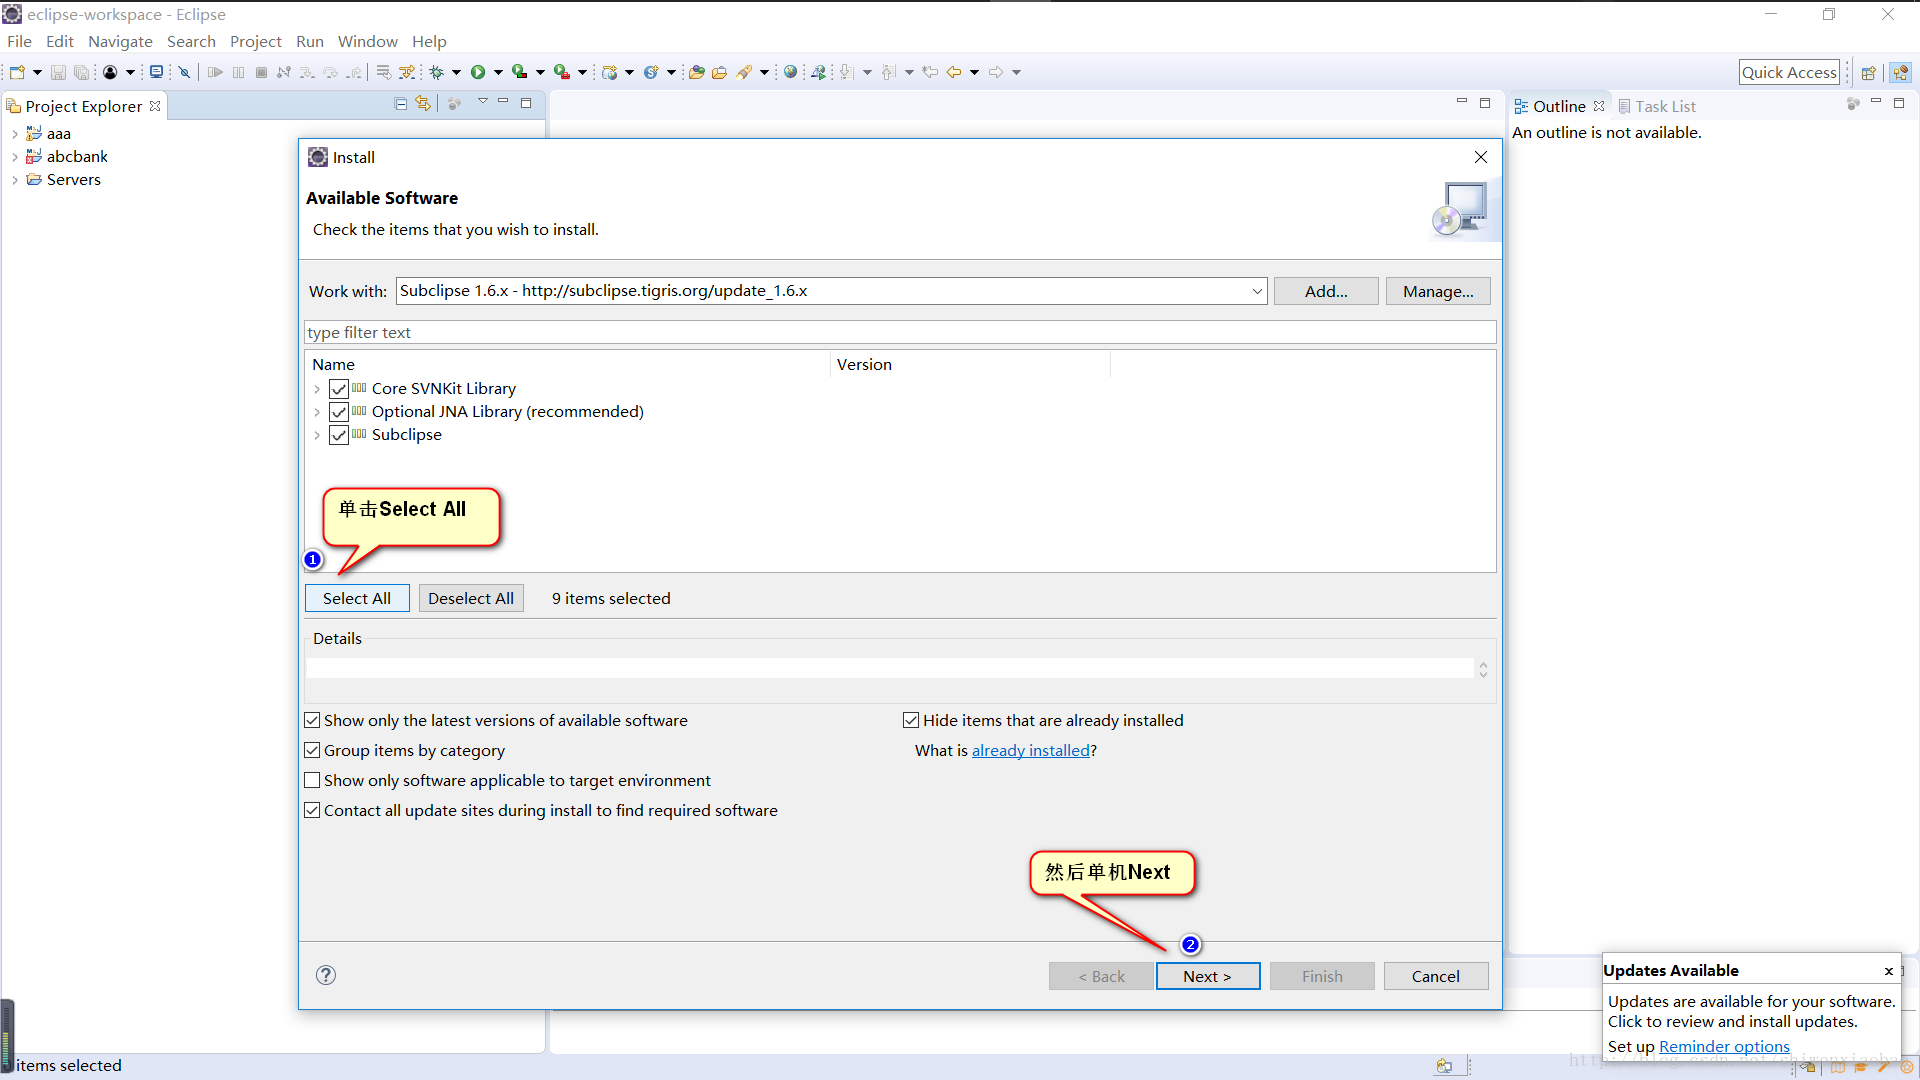Toggle Contact all update sites checkbox
The height and width of the screenshot is (1080, 1920).
click(312, 810)
